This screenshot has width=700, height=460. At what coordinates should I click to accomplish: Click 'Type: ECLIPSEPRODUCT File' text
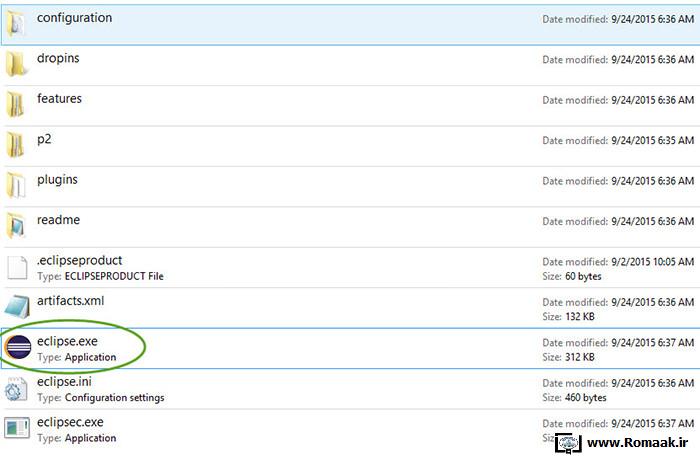point(100,276)
